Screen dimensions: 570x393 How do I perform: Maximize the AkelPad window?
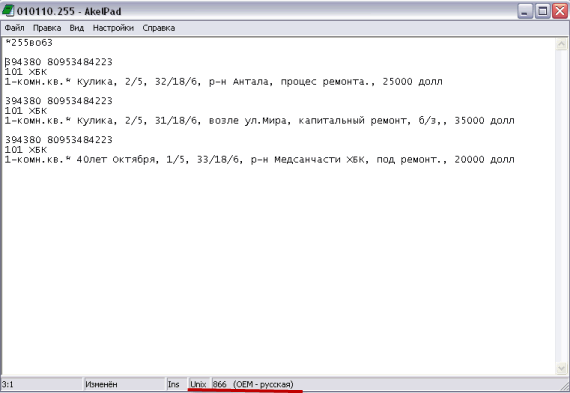(542, 11)
